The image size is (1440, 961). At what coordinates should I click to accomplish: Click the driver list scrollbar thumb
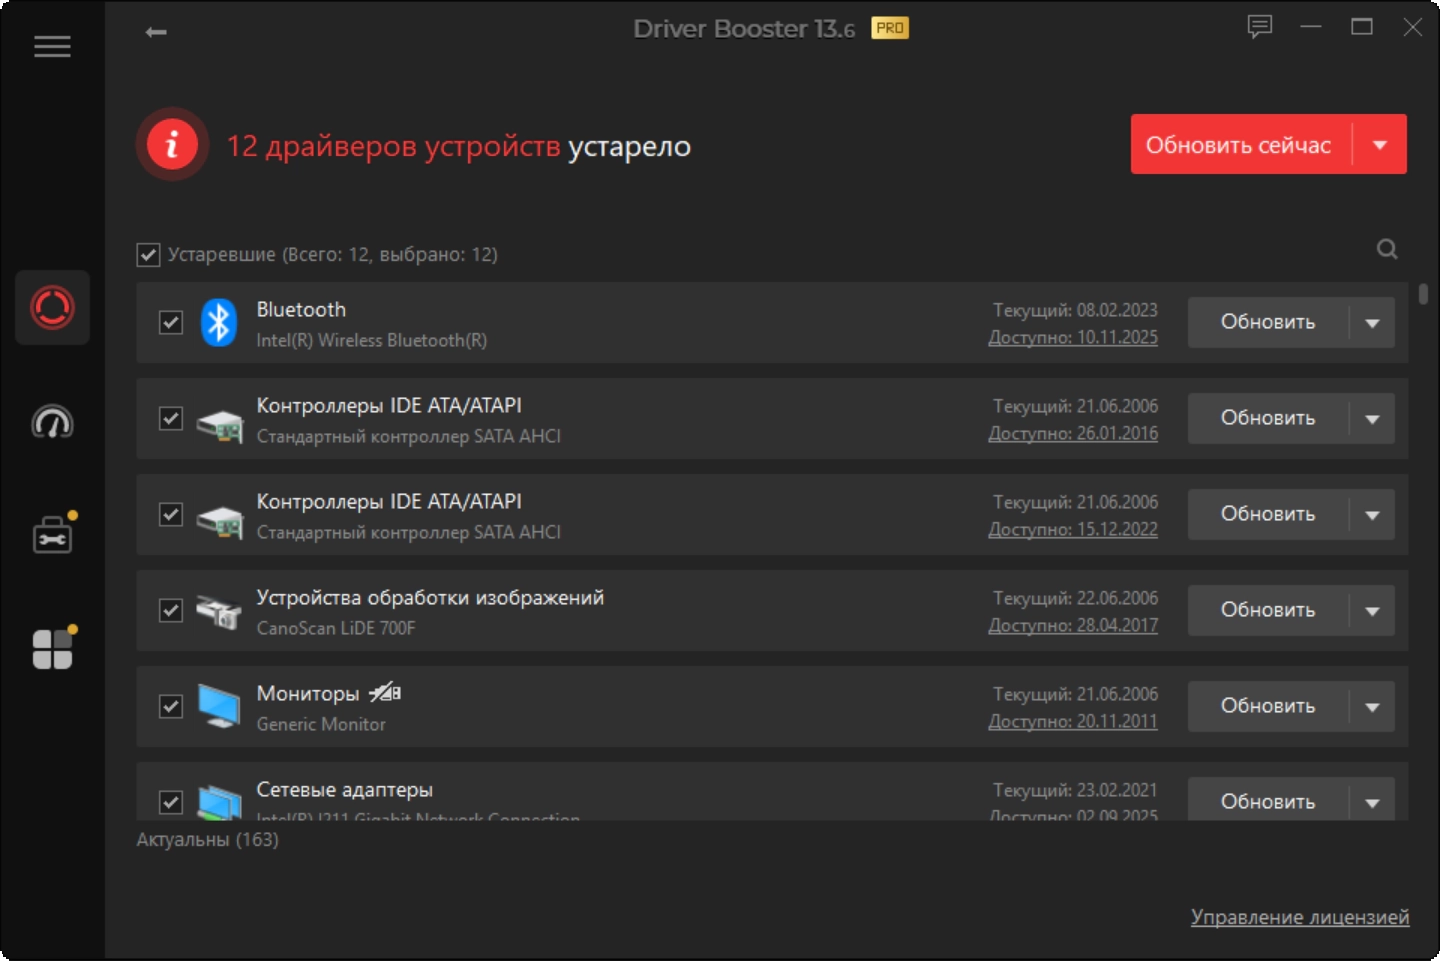click(1423, 295)
